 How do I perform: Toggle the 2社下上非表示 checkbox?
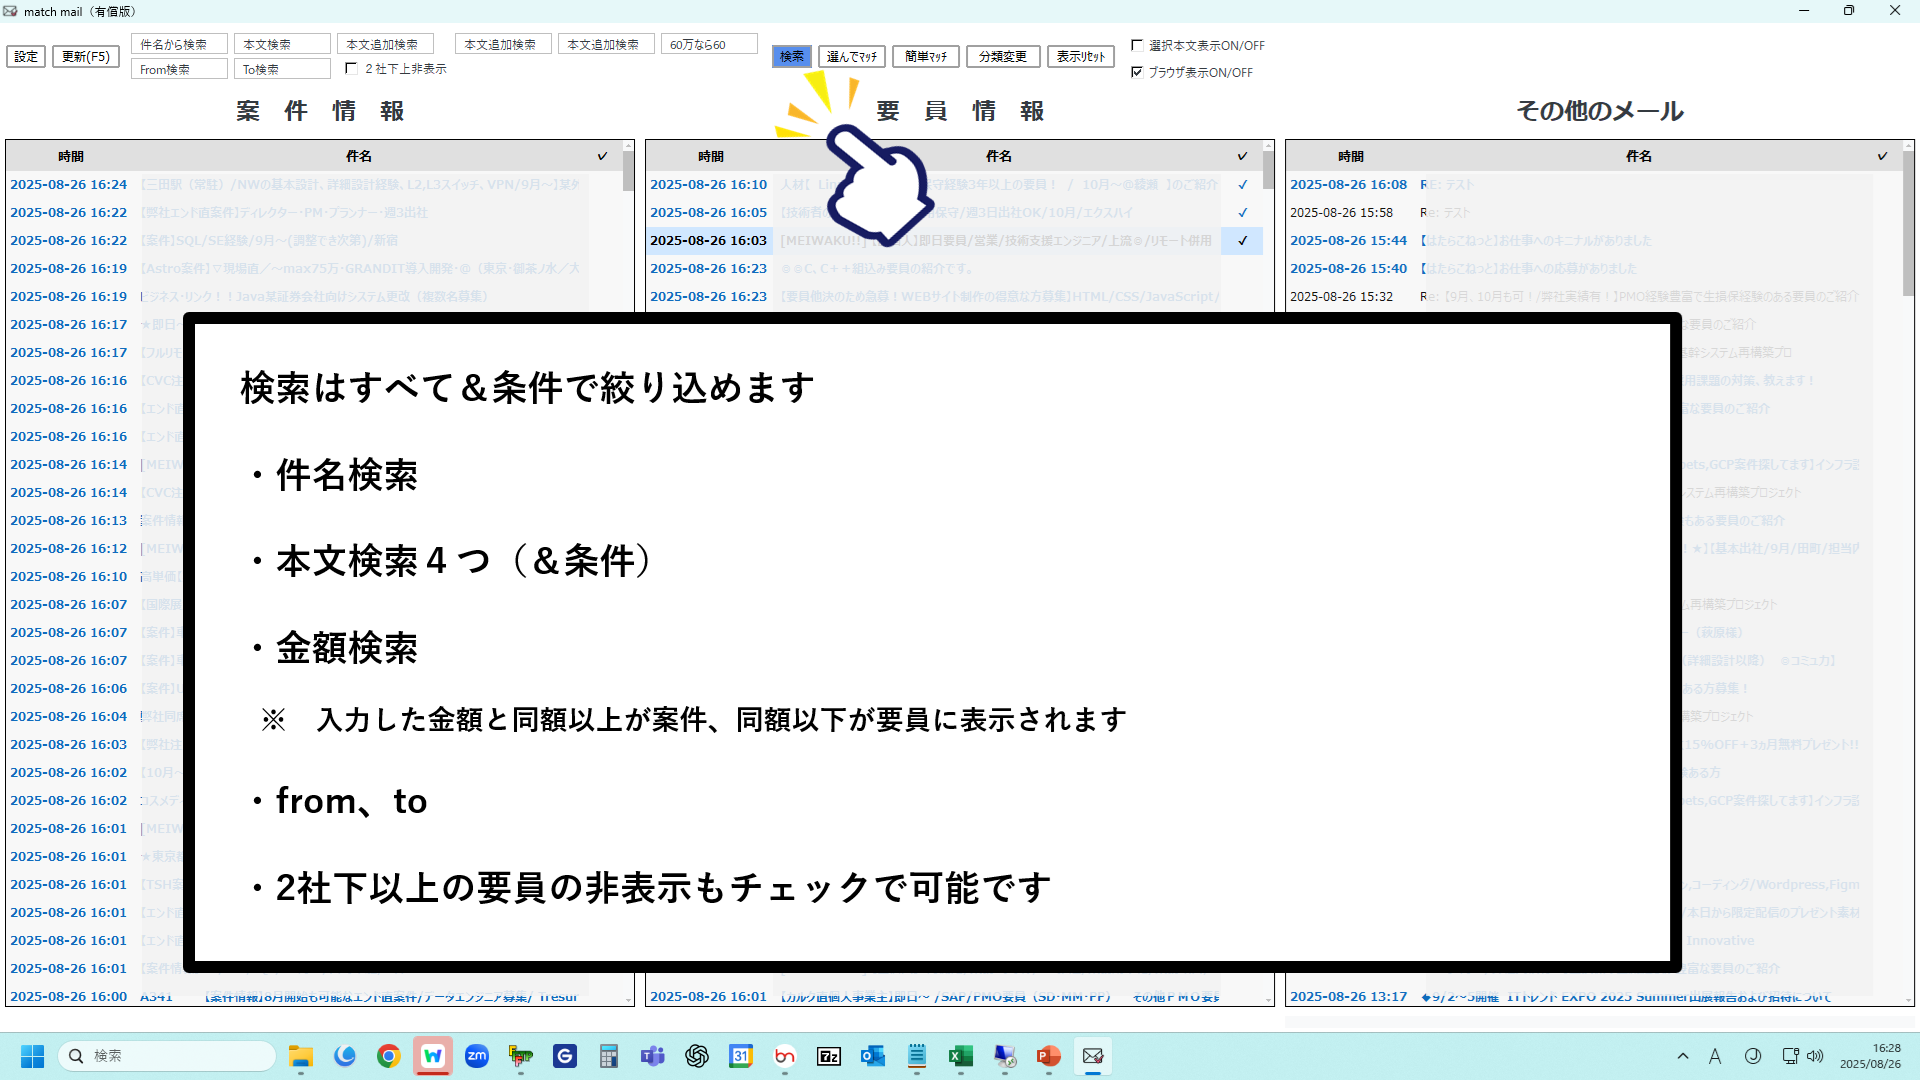[x=351, y=69]
